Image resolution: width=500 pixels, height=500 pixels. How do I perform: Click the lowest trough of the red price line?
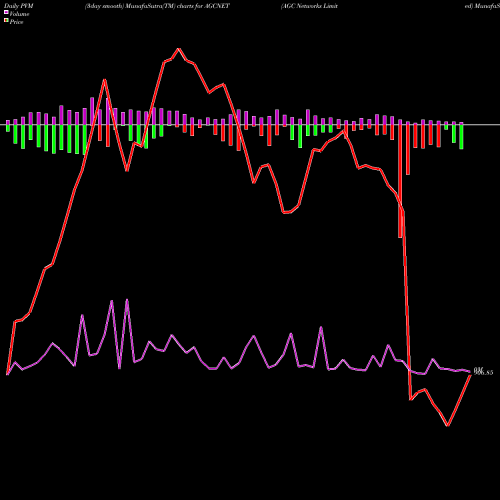point(448,425)
